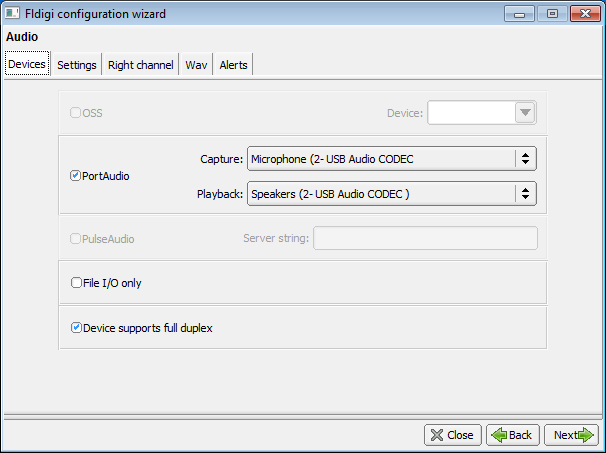Open the Right channel tab
This screenshot has height=453, width=606.
(141, 65)
